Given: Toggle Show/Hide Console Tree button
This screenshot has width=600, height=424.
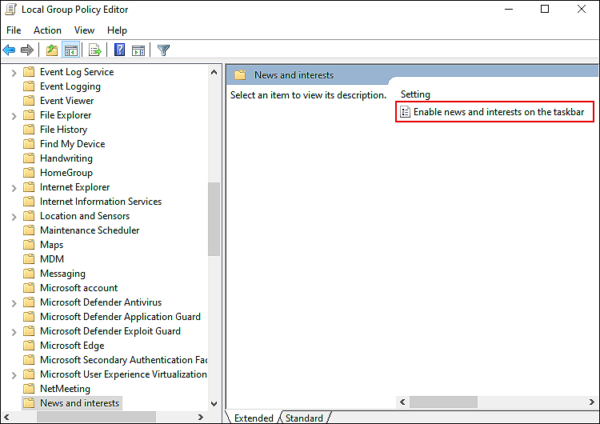Looking at the screenshot, I should [71, 50].
